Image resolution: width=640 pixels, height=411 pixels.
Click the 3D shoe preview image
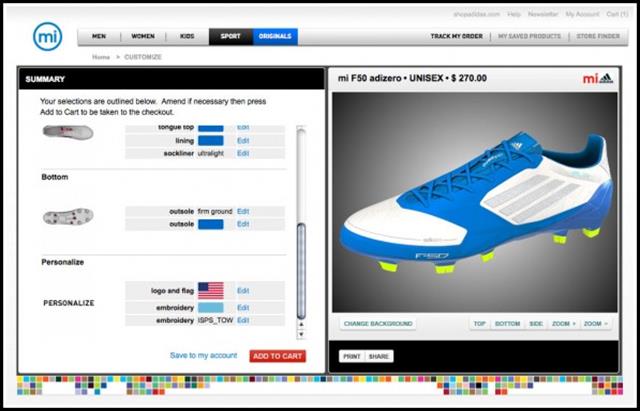coord(475,202)
